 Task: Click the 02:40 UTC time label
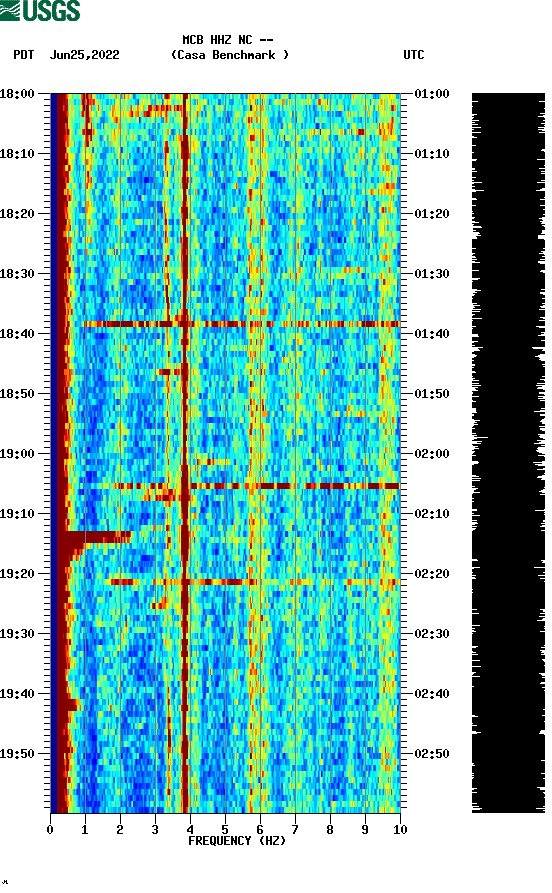tap(432, 694)
